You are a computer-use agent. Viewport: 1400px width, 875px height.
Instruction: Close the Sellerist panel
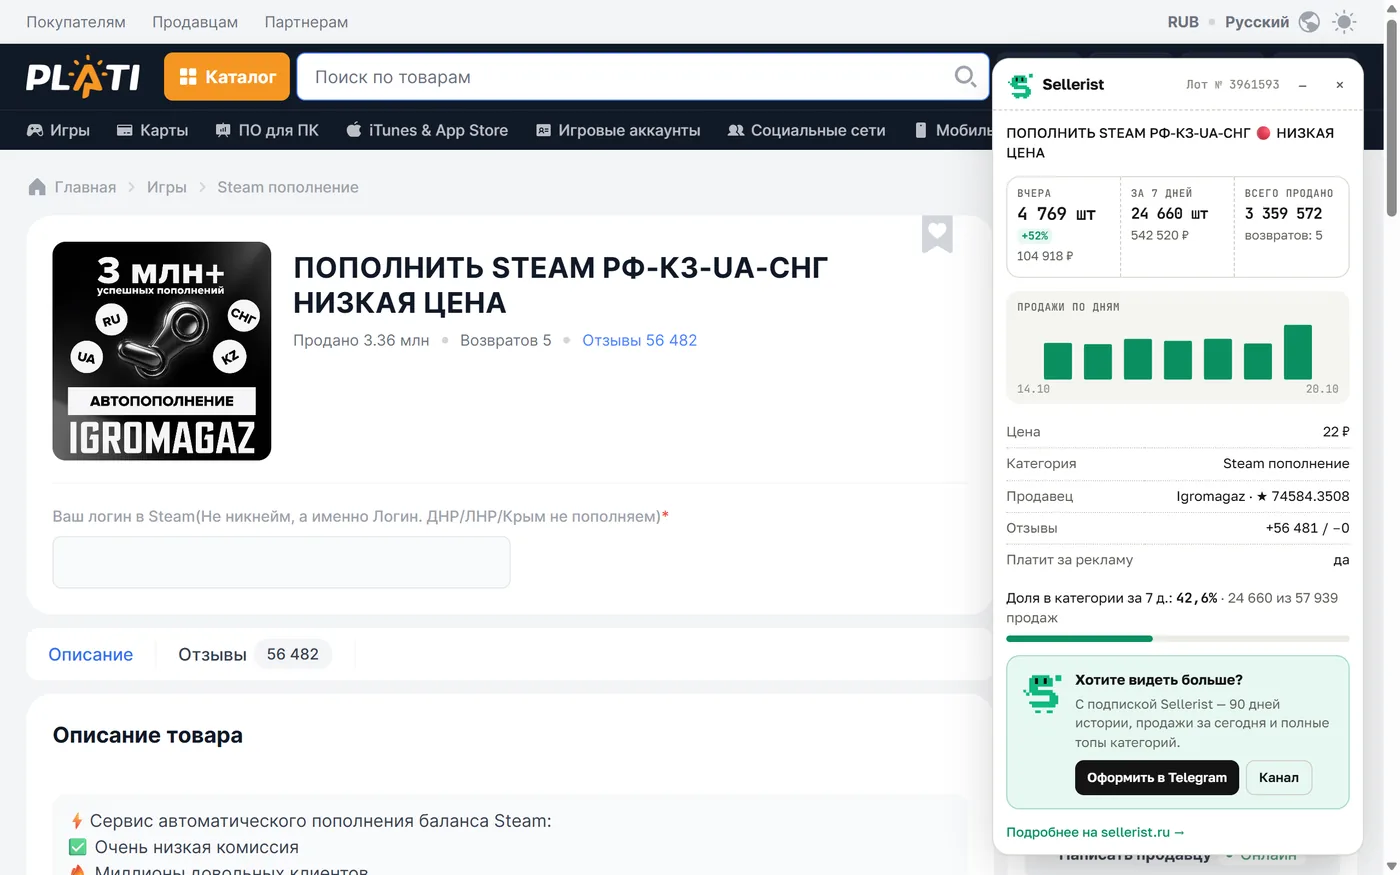coord(1340,85)
